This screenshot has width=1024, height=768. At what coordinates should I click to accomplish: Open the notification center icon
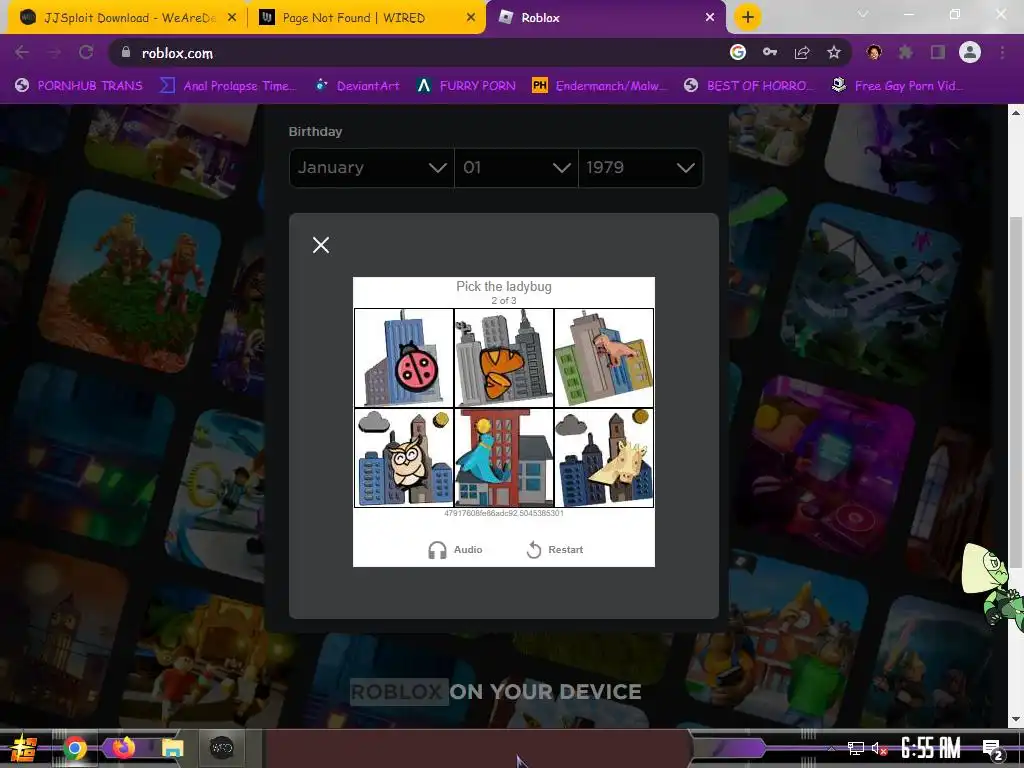click(992, 749)
